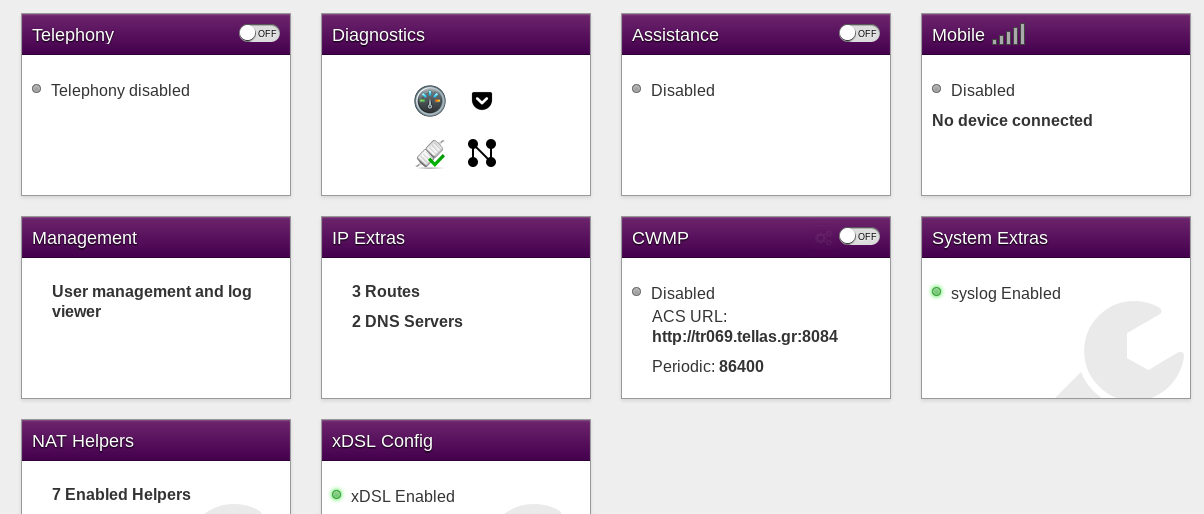Viewport: 1204px width, 514px height.
Task: Open the gauge icon in Diagnostics
Action: coord(430,101)
